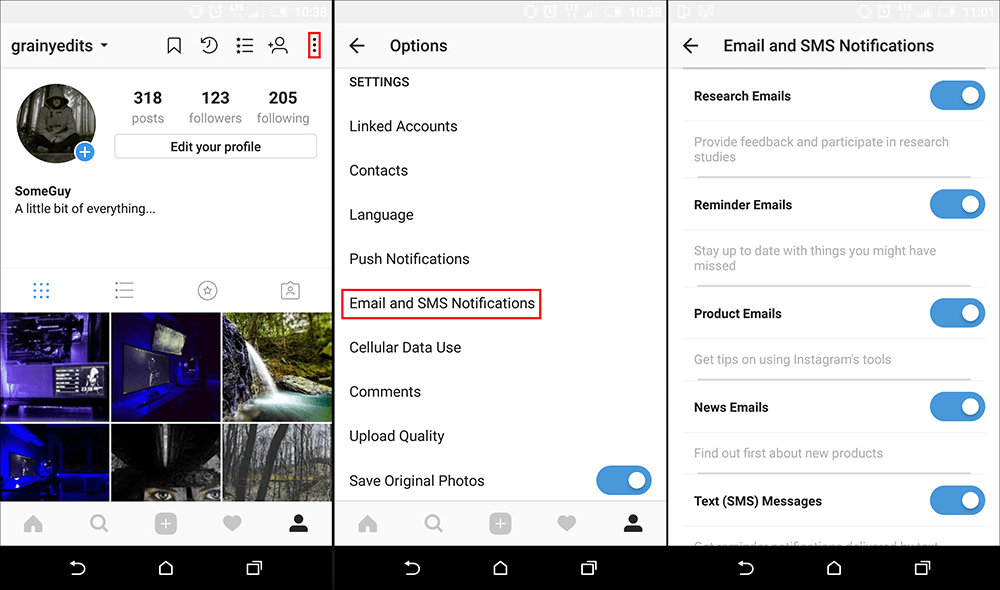Open forest trees photo thumbnail
The height and width of the screenshot is (590, 1000).
(x=277, y=462)
